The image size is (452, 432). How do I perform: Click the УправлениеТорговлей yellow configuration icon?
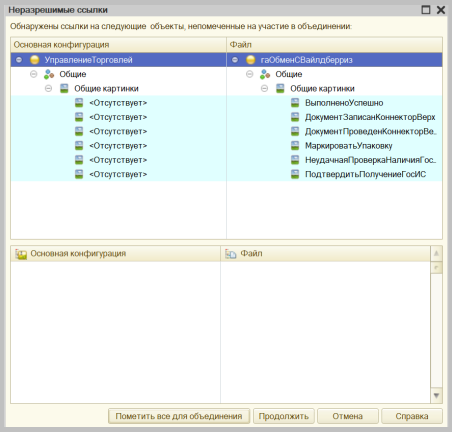coord(35,60)
